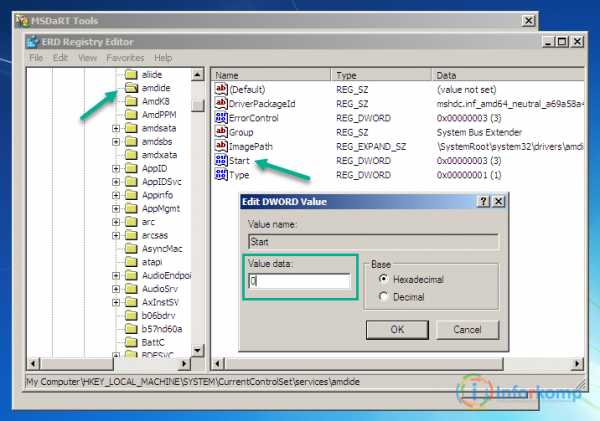Click the 'System Bus Extender' data cell
The width and height of the screenshot is (600, 421).
pos(479,132)
